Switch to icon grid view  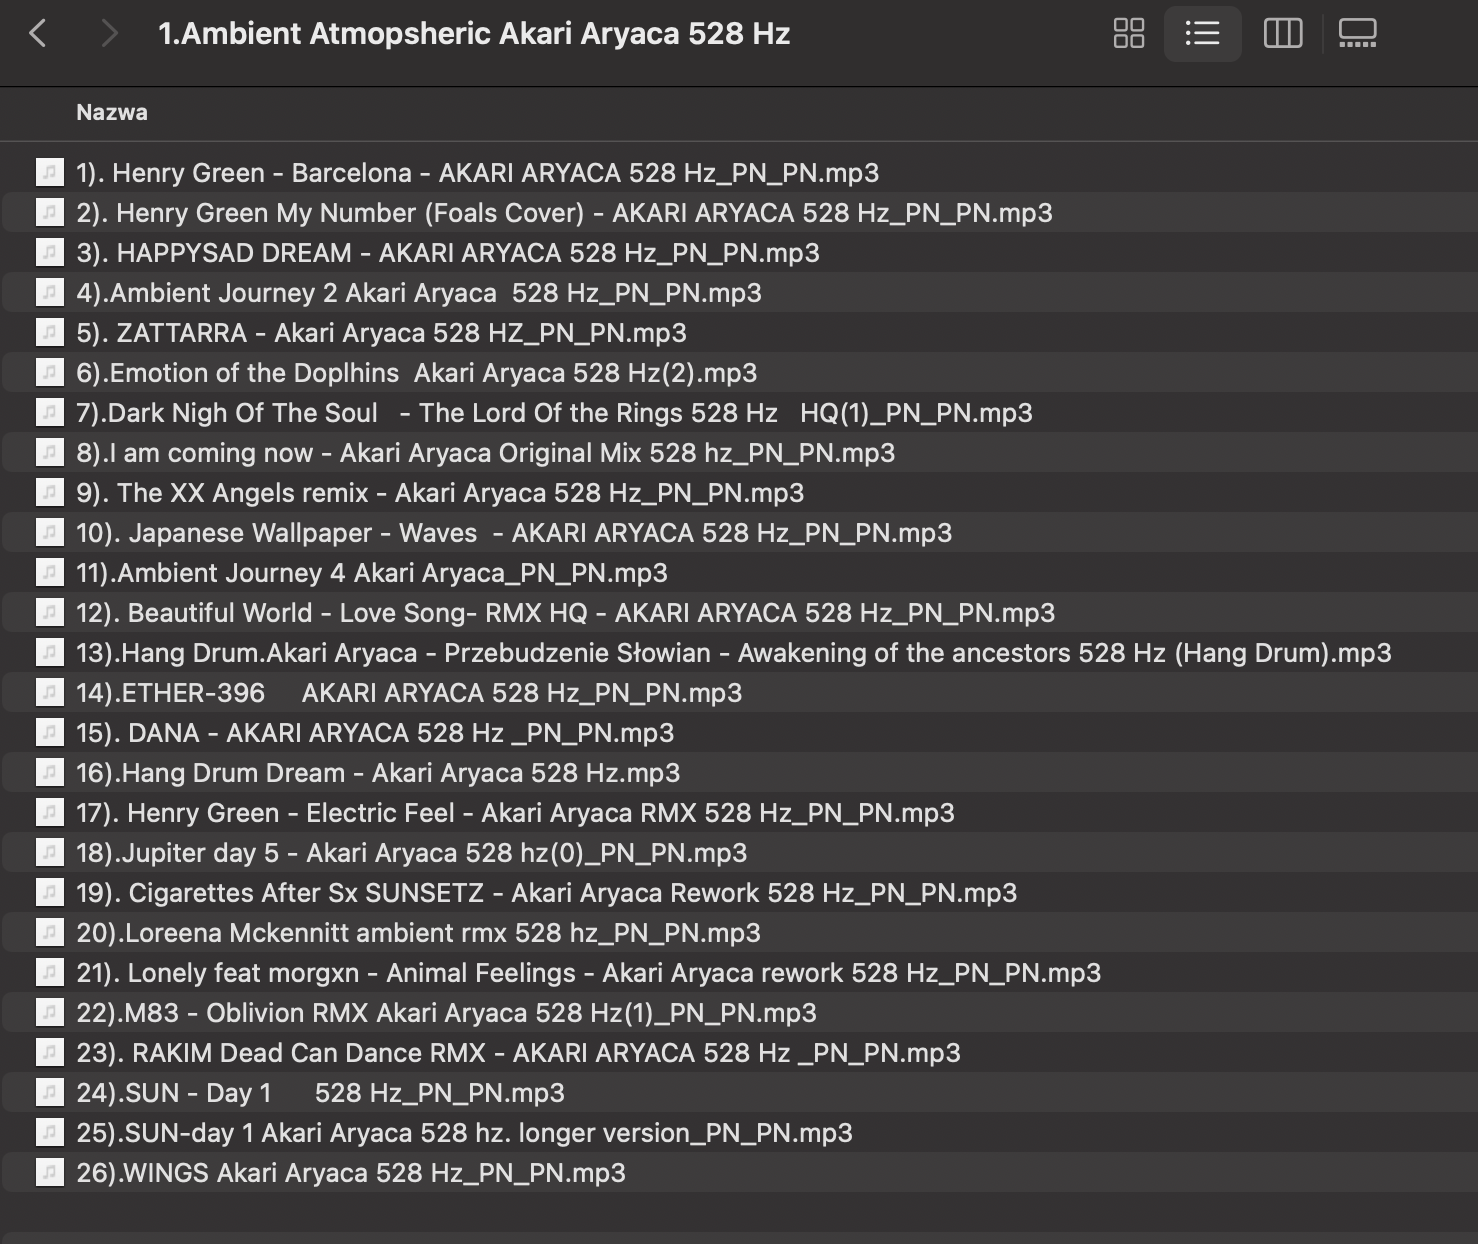[1128, 34]
